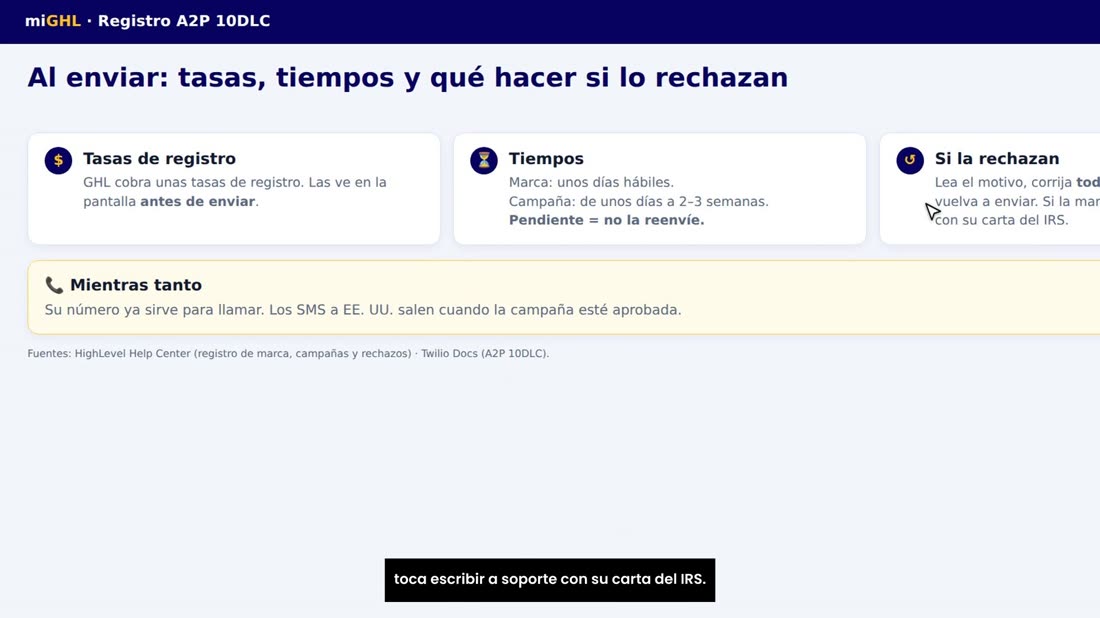Click the phone icon beside Mientras tanto
The width and height of the screenshot is (1100, 618).
click(x=54, y=285)
